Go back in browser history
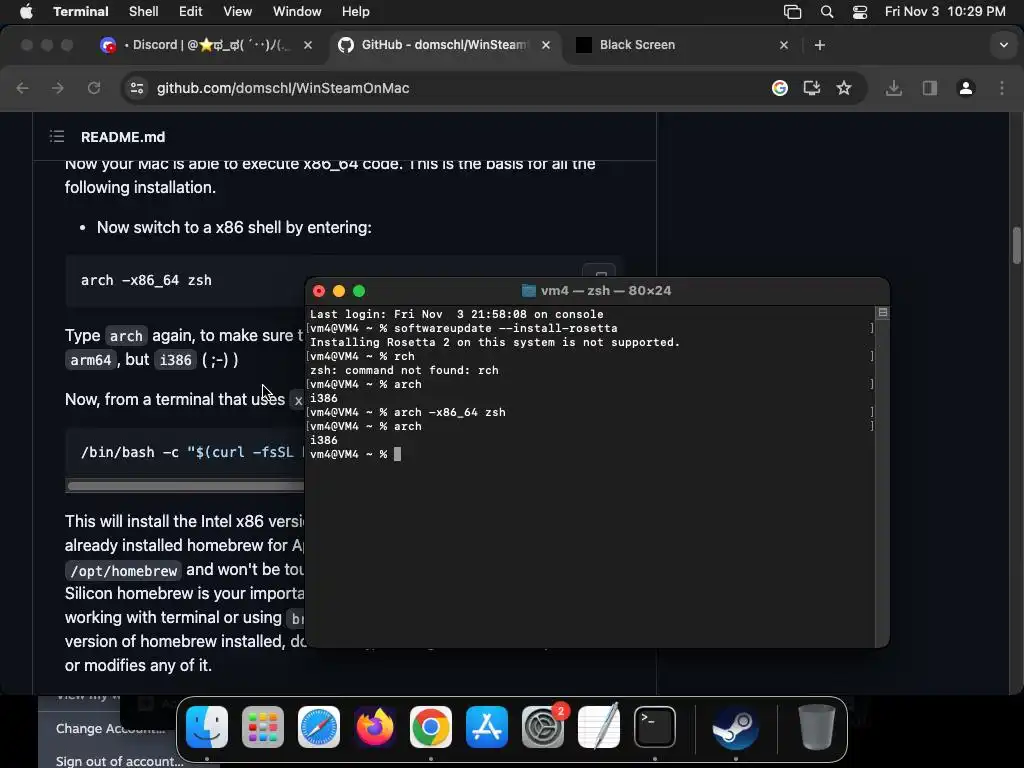 (22, 88)
